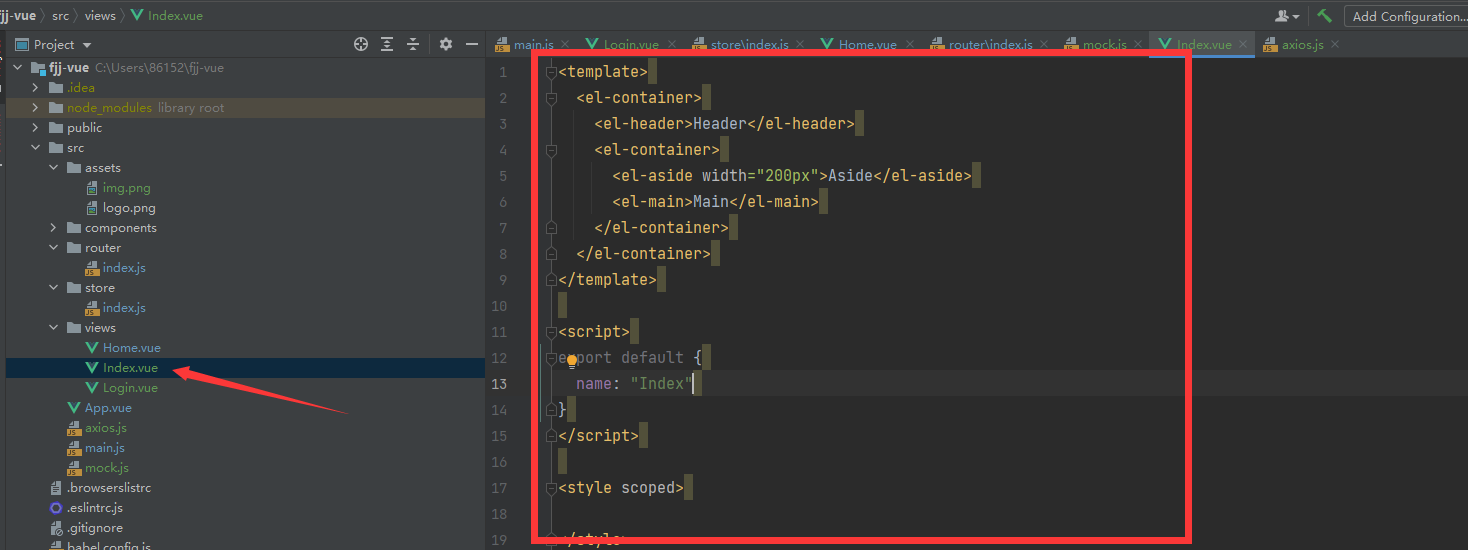The image size is (1468, 550).
Task: Select index.js under the router folder
Action: pos(124,268)
